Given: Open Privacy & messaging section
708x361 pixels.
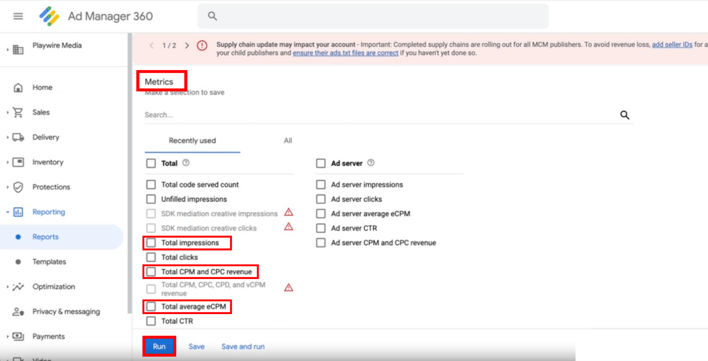Looking at the screenshot, I should 66,311.
